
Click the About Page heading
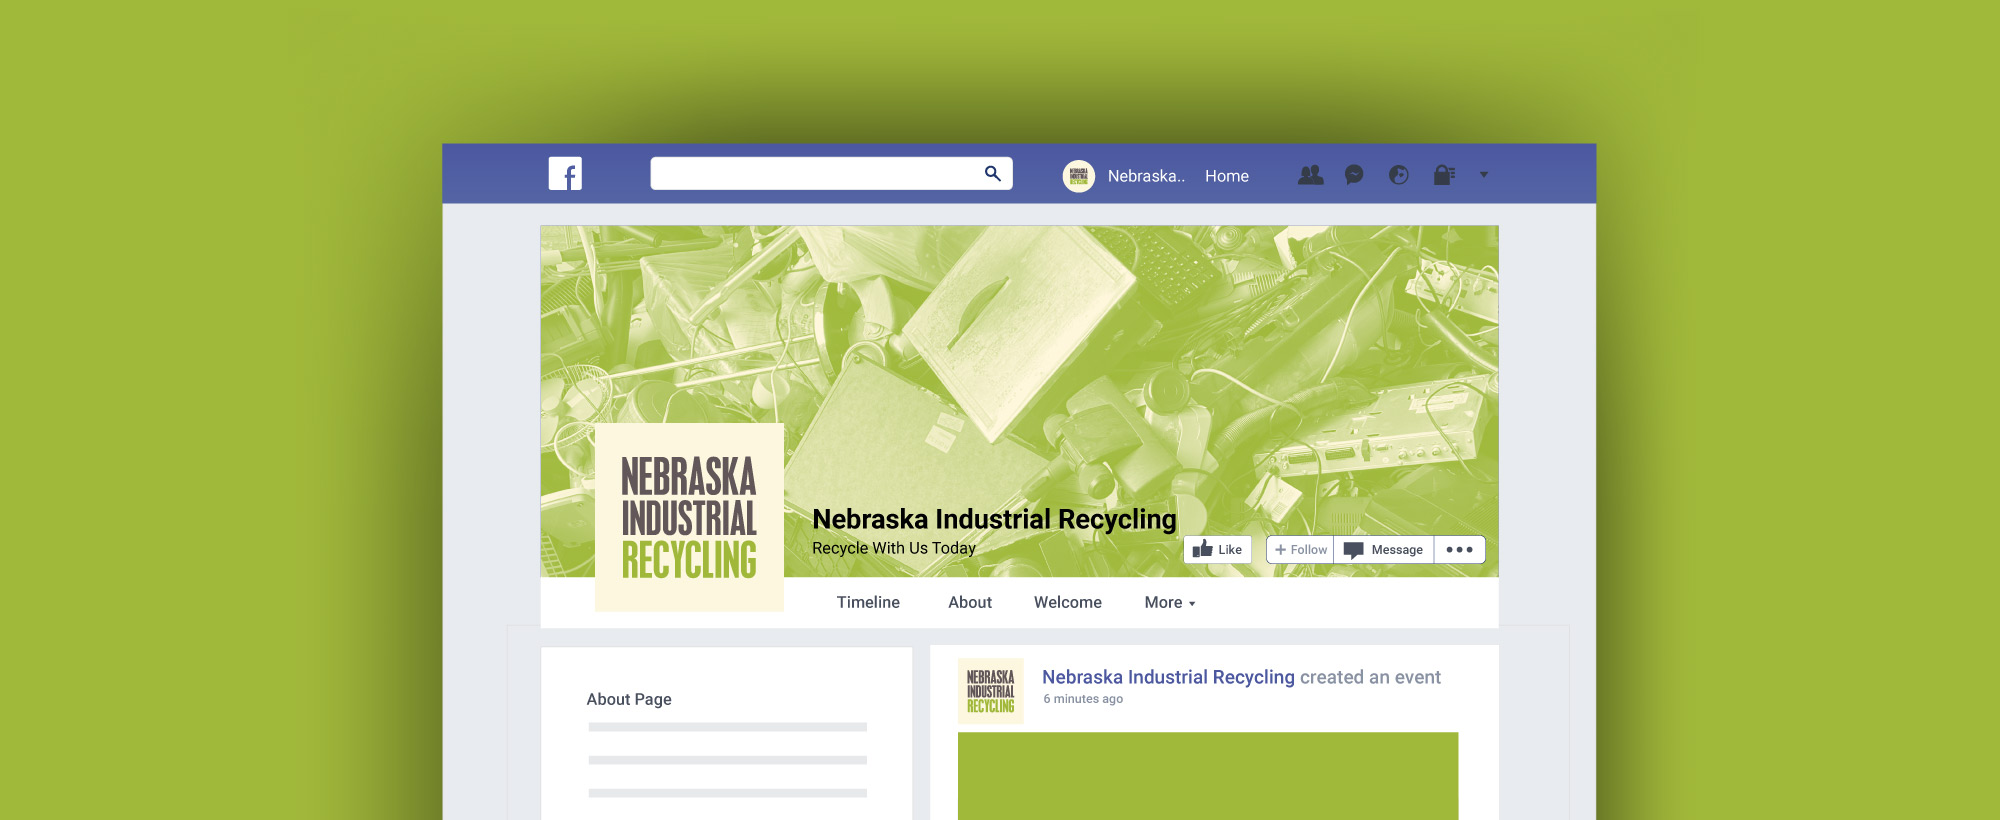629,699
